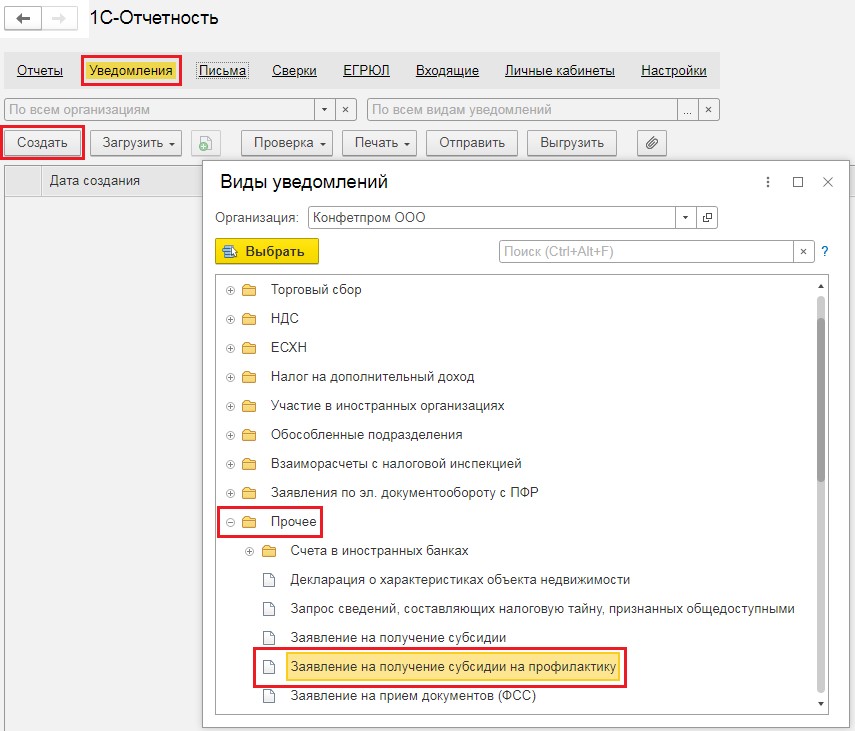Expand Налог на дополнительный доход folder
This screenshot has width=855, height=731.
click(230, 377)
